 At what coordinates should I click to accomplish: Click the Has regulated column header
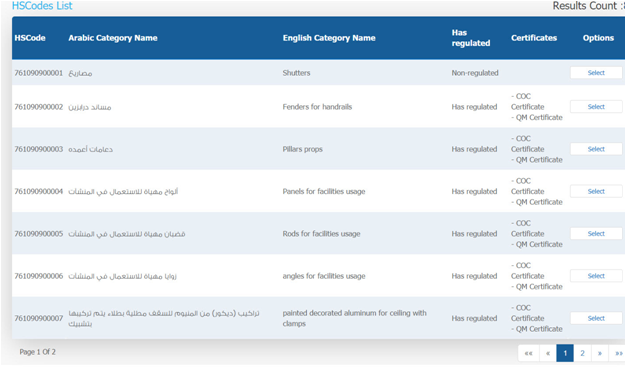(x=471, y=38)
